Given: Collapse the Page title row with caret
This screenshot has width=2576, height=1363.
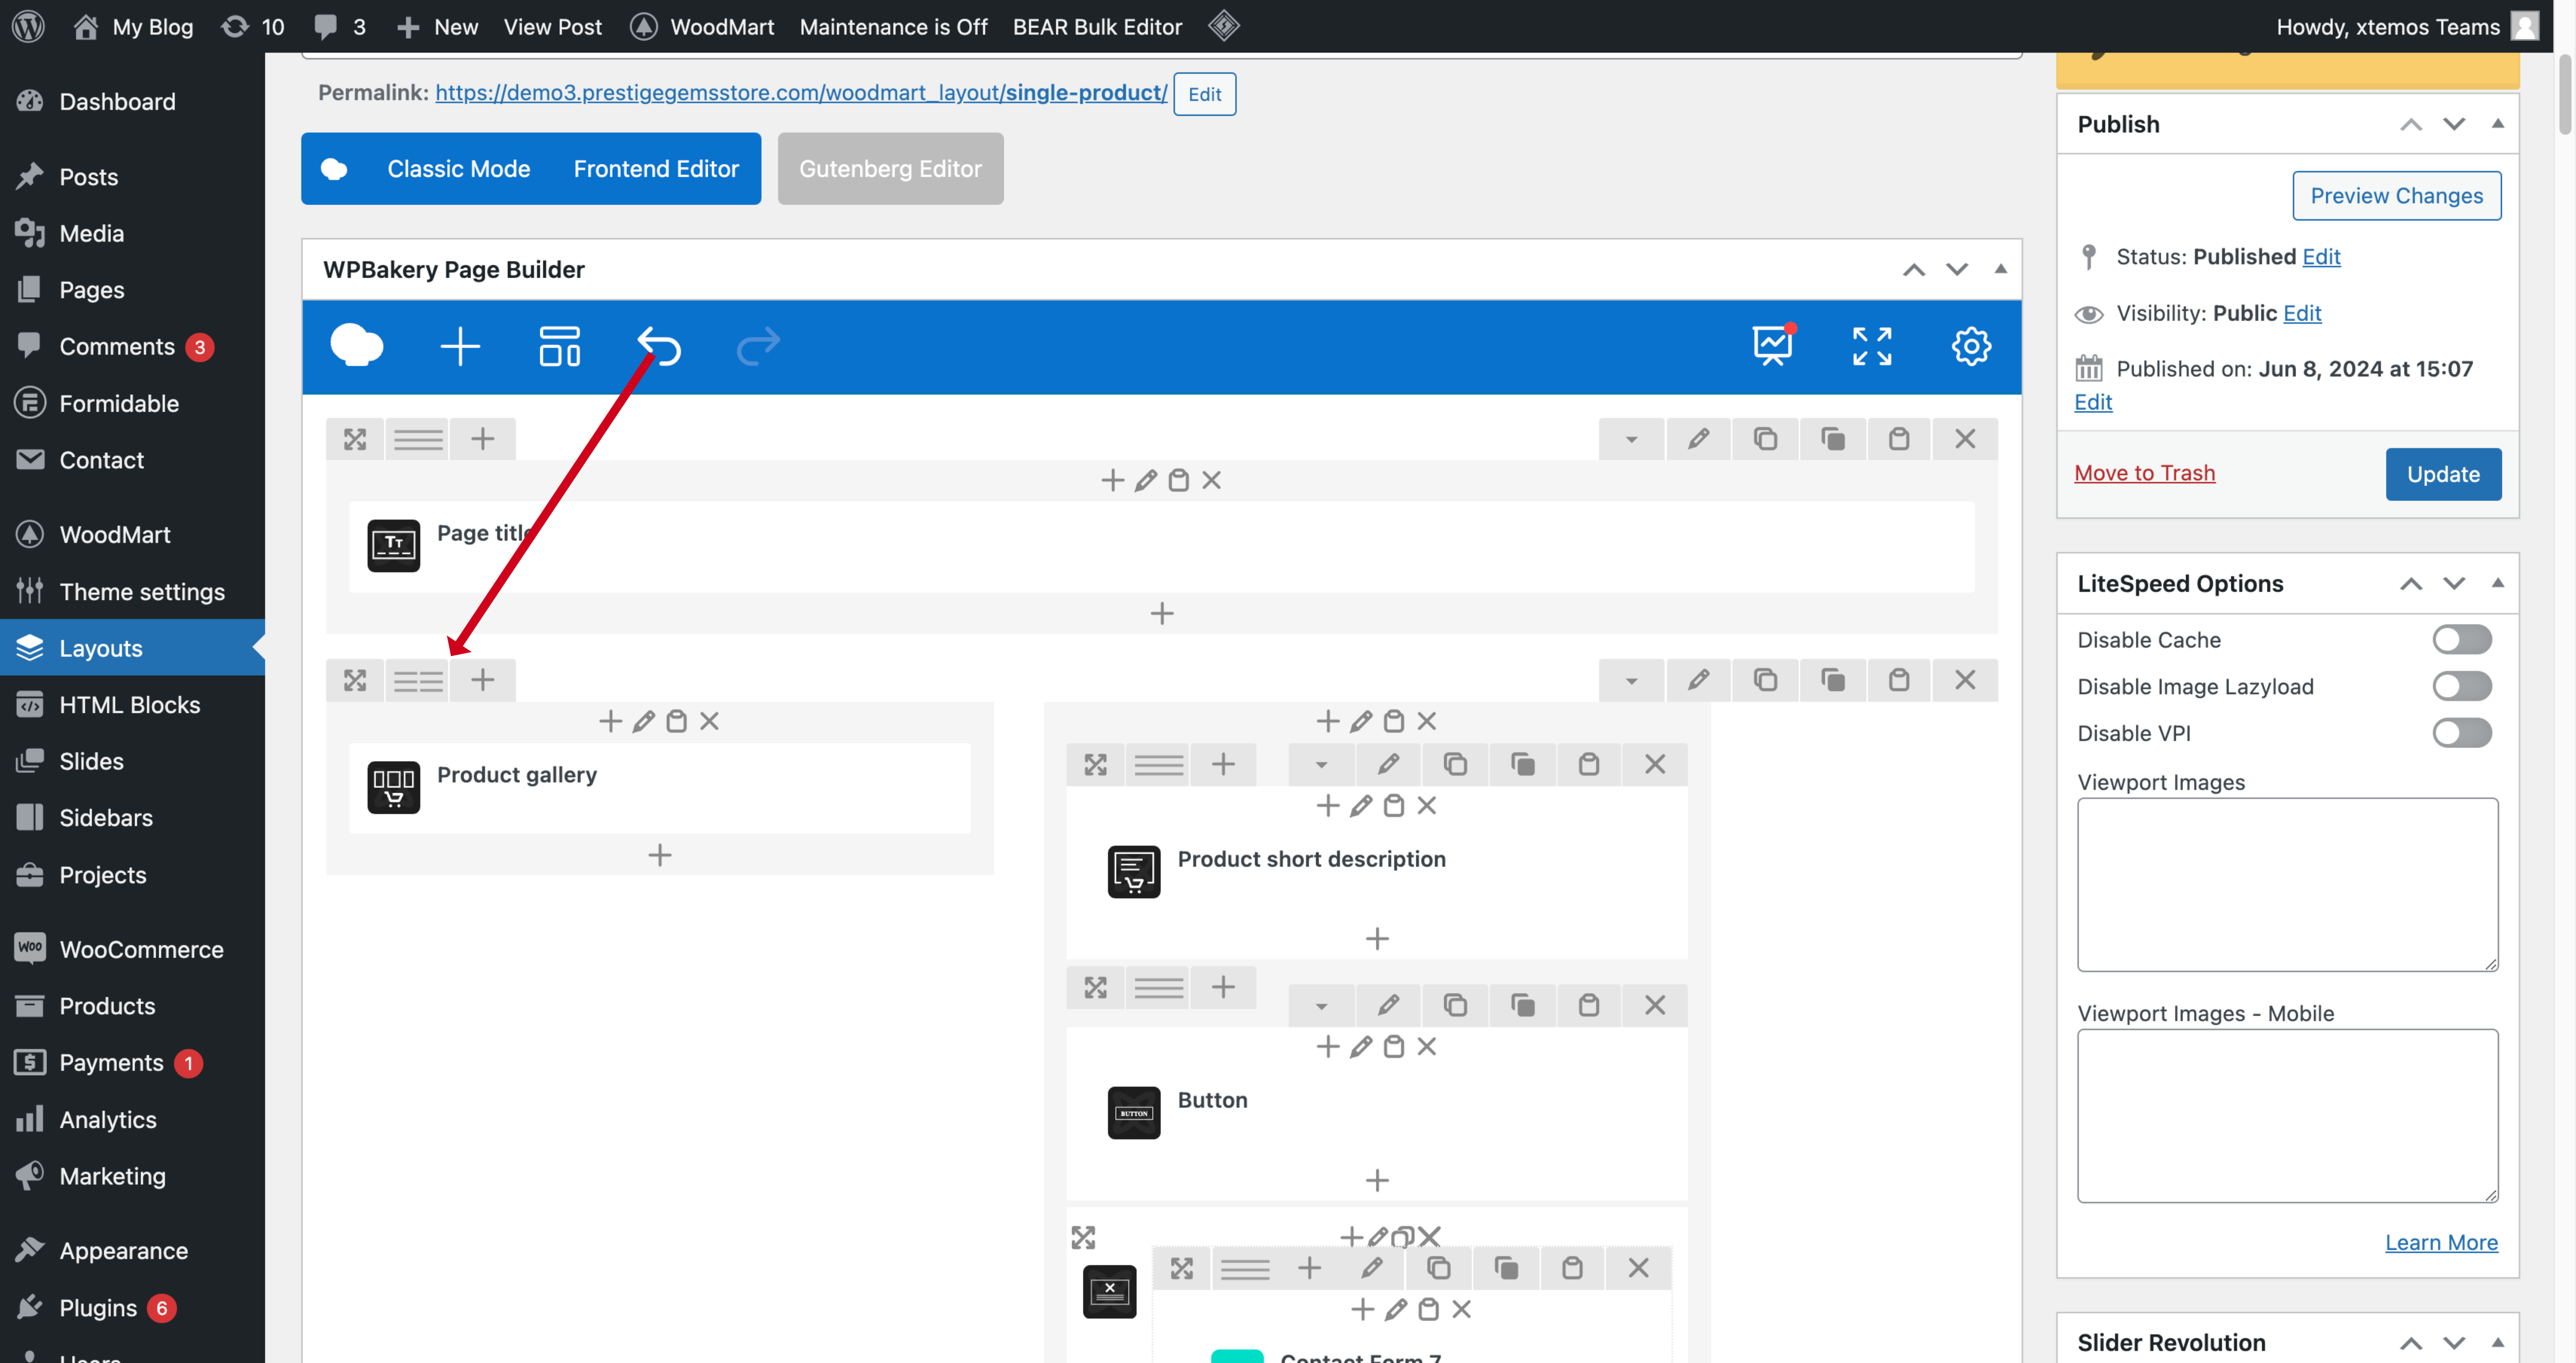Looking at the screenshot, I should pyautogui.click(x=1632, y=439).
